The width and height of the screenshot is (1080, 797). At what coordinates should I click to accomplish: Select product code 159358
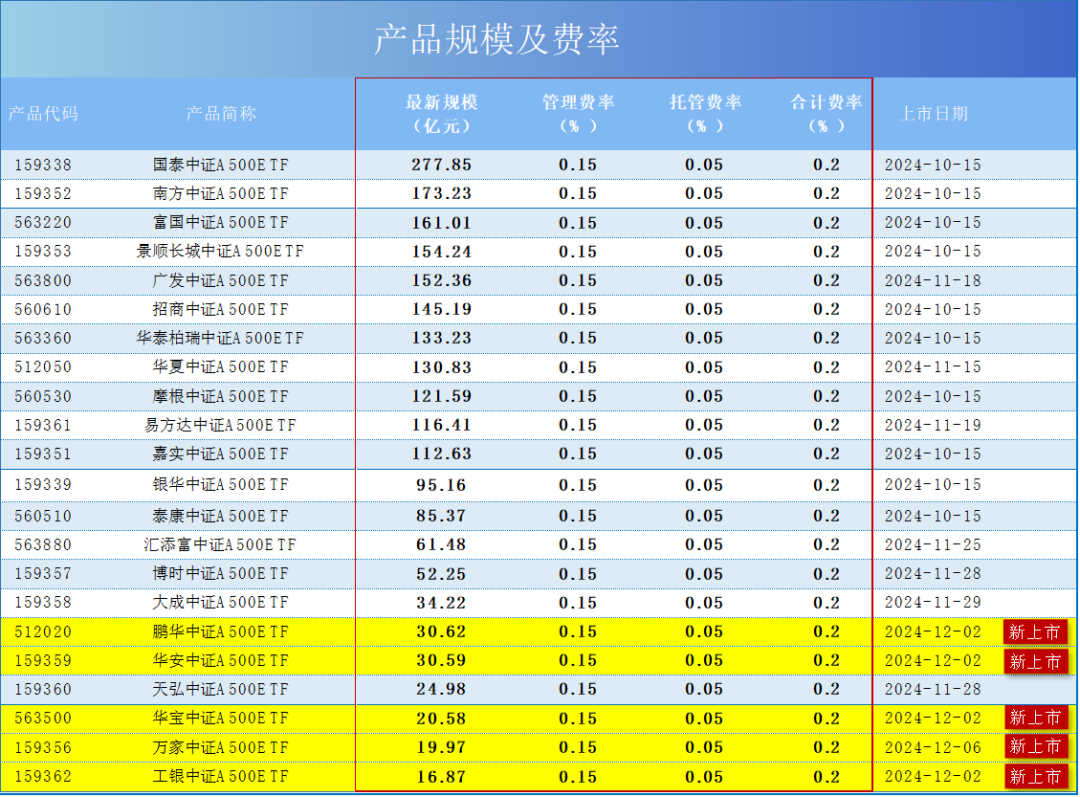[x=43, y=603]
